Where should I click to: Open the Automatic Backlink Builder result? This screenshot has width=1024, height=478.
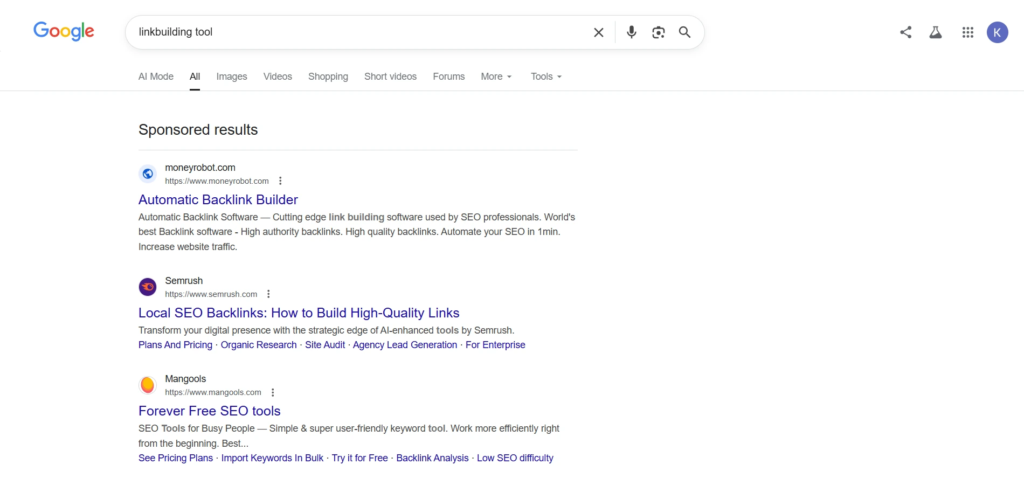coord(218,199)
